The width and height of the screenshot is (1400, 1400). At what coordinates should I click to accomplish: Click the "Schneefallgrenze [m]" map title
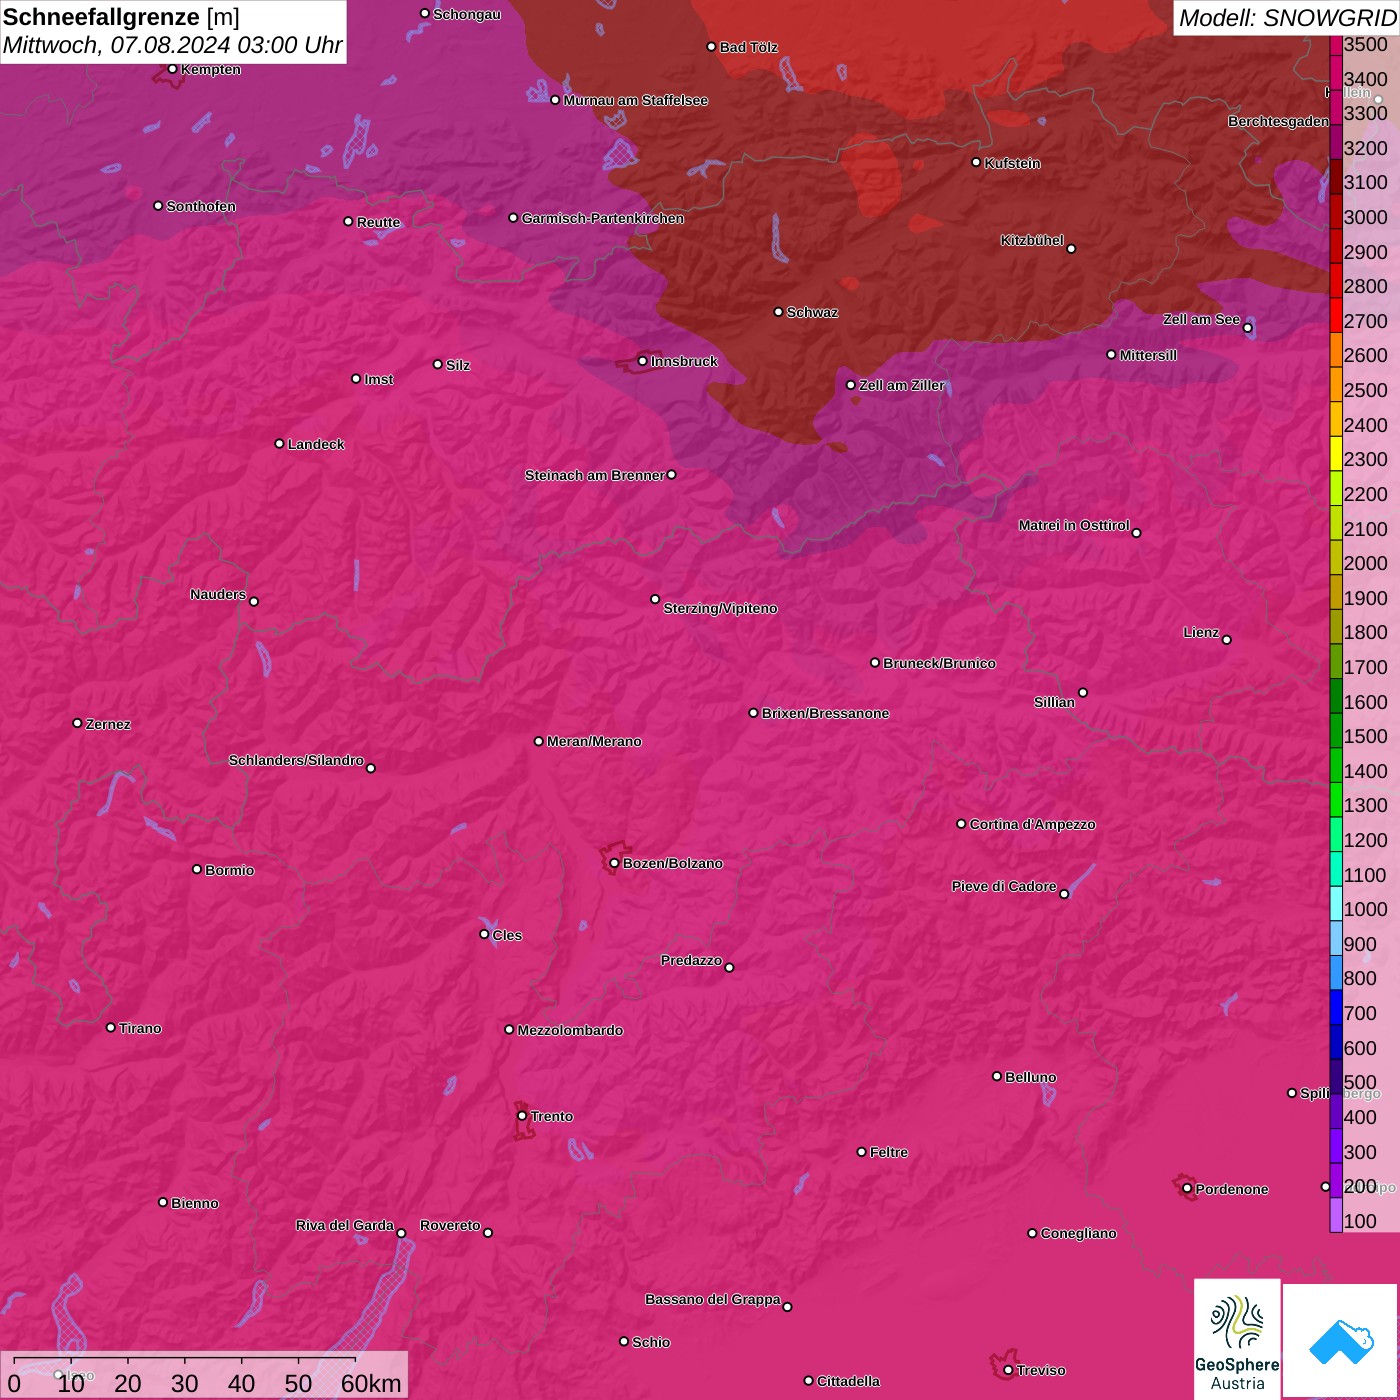(122, 17)
